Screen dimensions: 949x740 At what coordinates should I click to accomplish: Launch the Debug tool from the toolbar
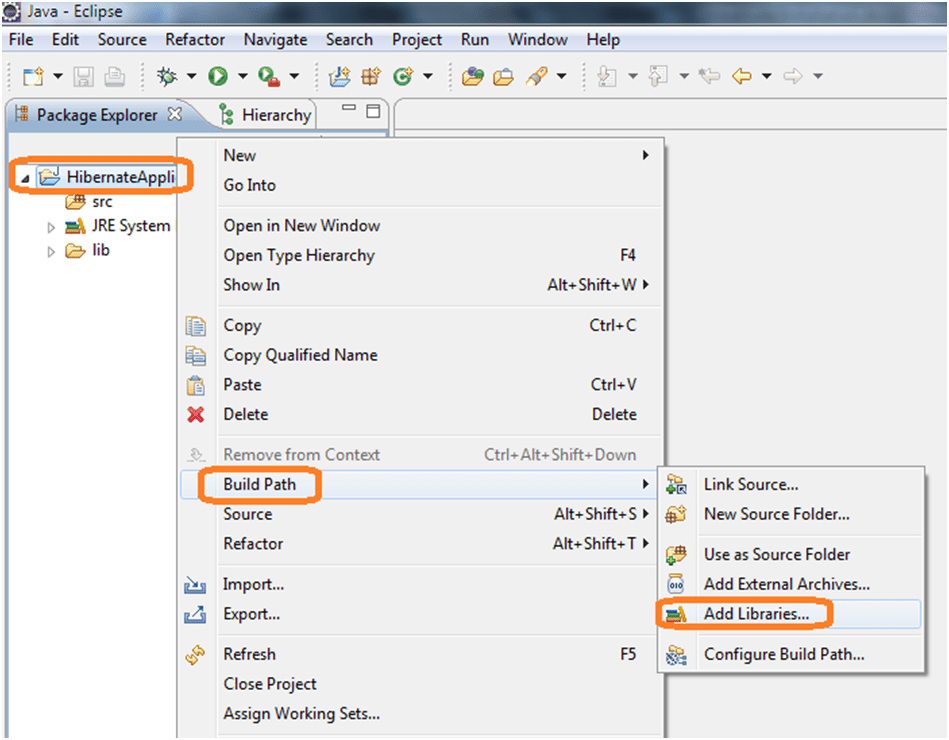click(168, 76)
